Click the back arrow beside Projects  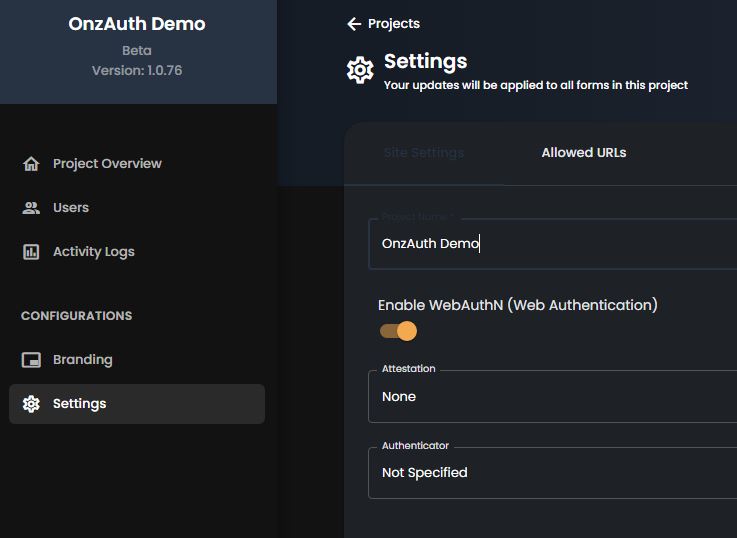(x=354, y=23)
